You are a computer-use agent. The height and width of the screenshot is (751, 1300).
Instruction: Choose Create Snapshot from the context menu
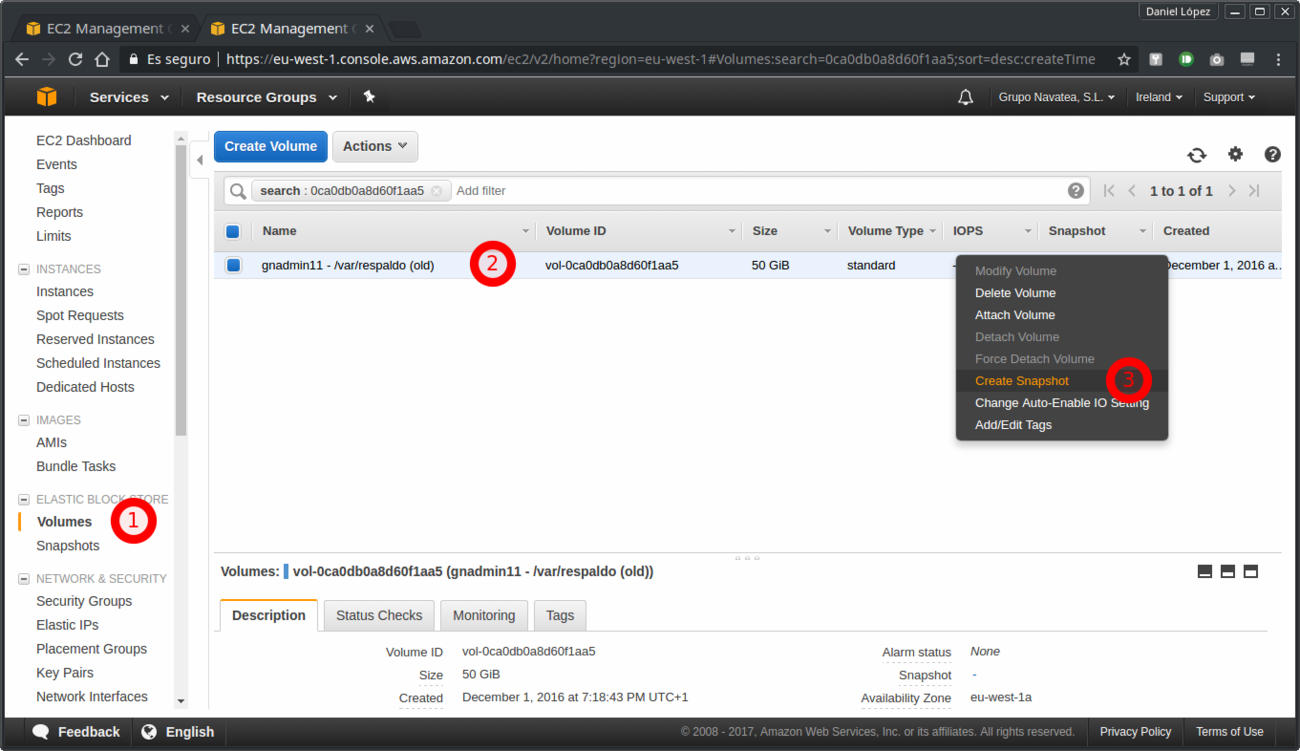[1021, 381]
